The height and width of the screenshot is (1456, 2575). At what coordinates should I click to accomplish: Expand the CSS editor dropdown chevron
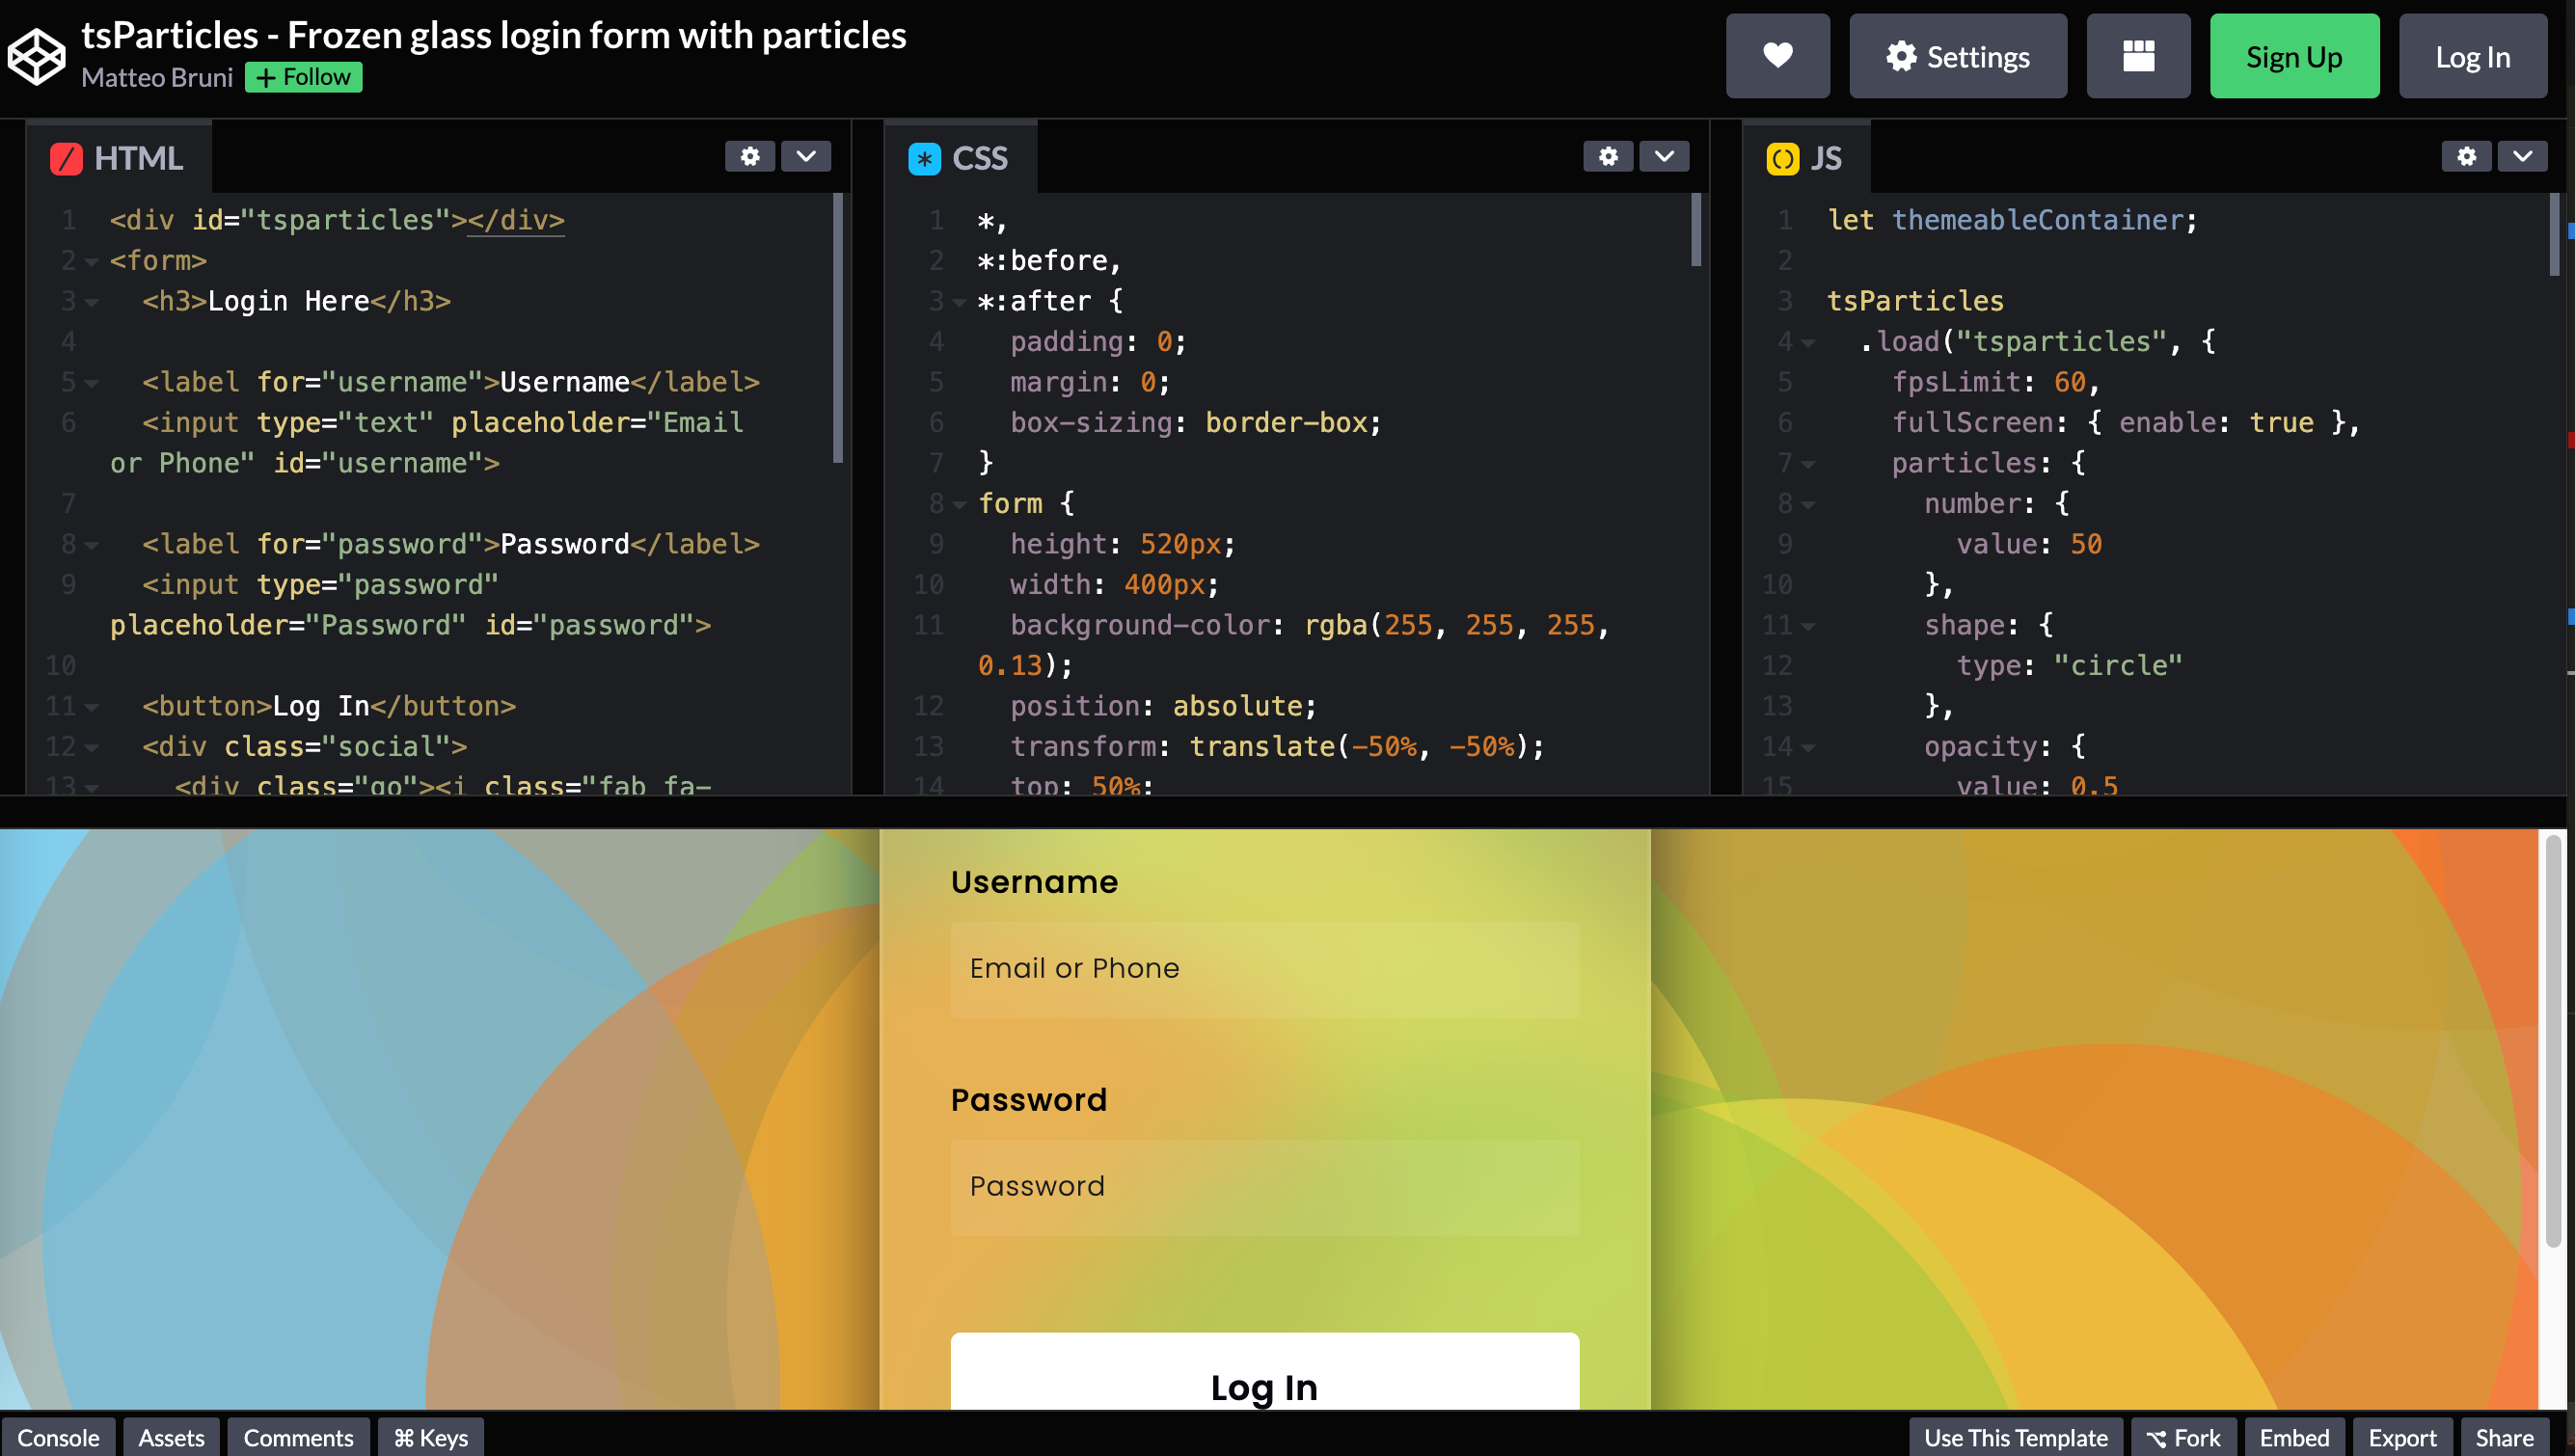point(1664,156)
